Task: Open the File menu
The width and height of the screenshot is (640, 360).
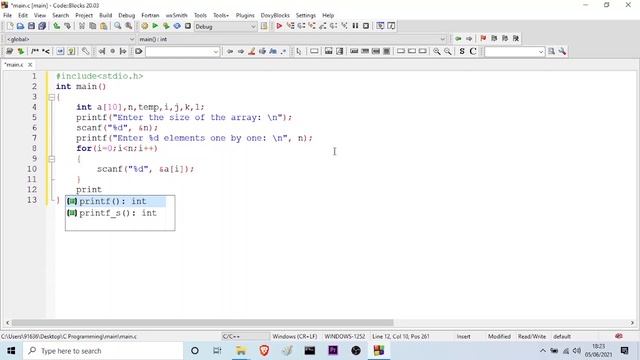Action: tap(7, 15)
